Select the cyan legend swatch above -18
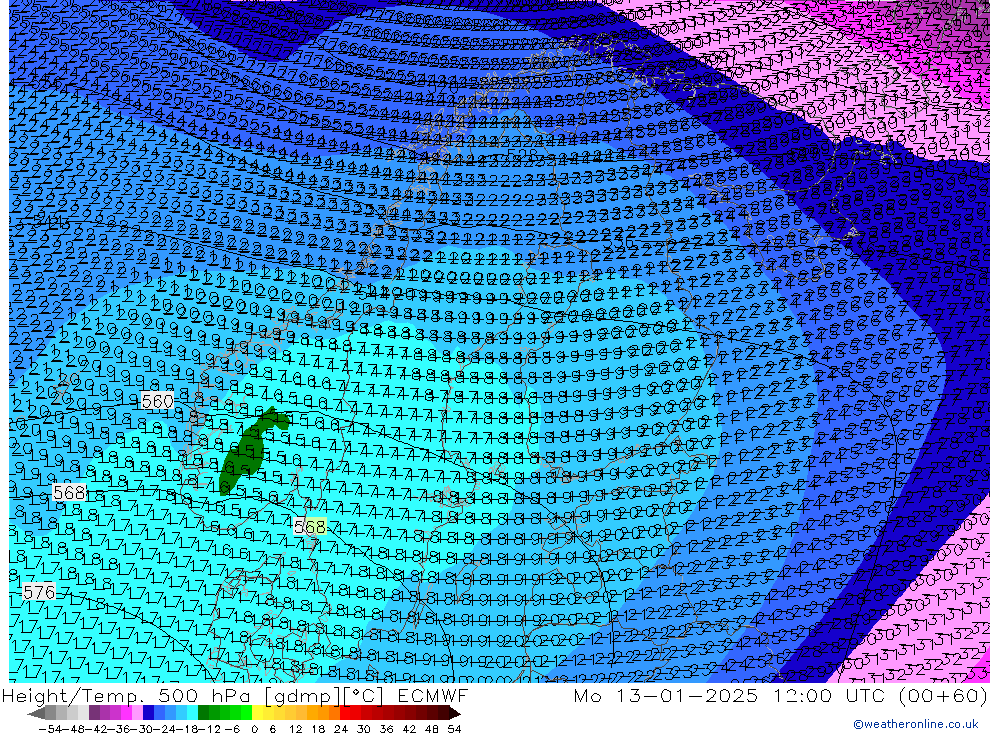This screenshot has height=733, width=1000. pyautogui.click(x=192, y=714)
